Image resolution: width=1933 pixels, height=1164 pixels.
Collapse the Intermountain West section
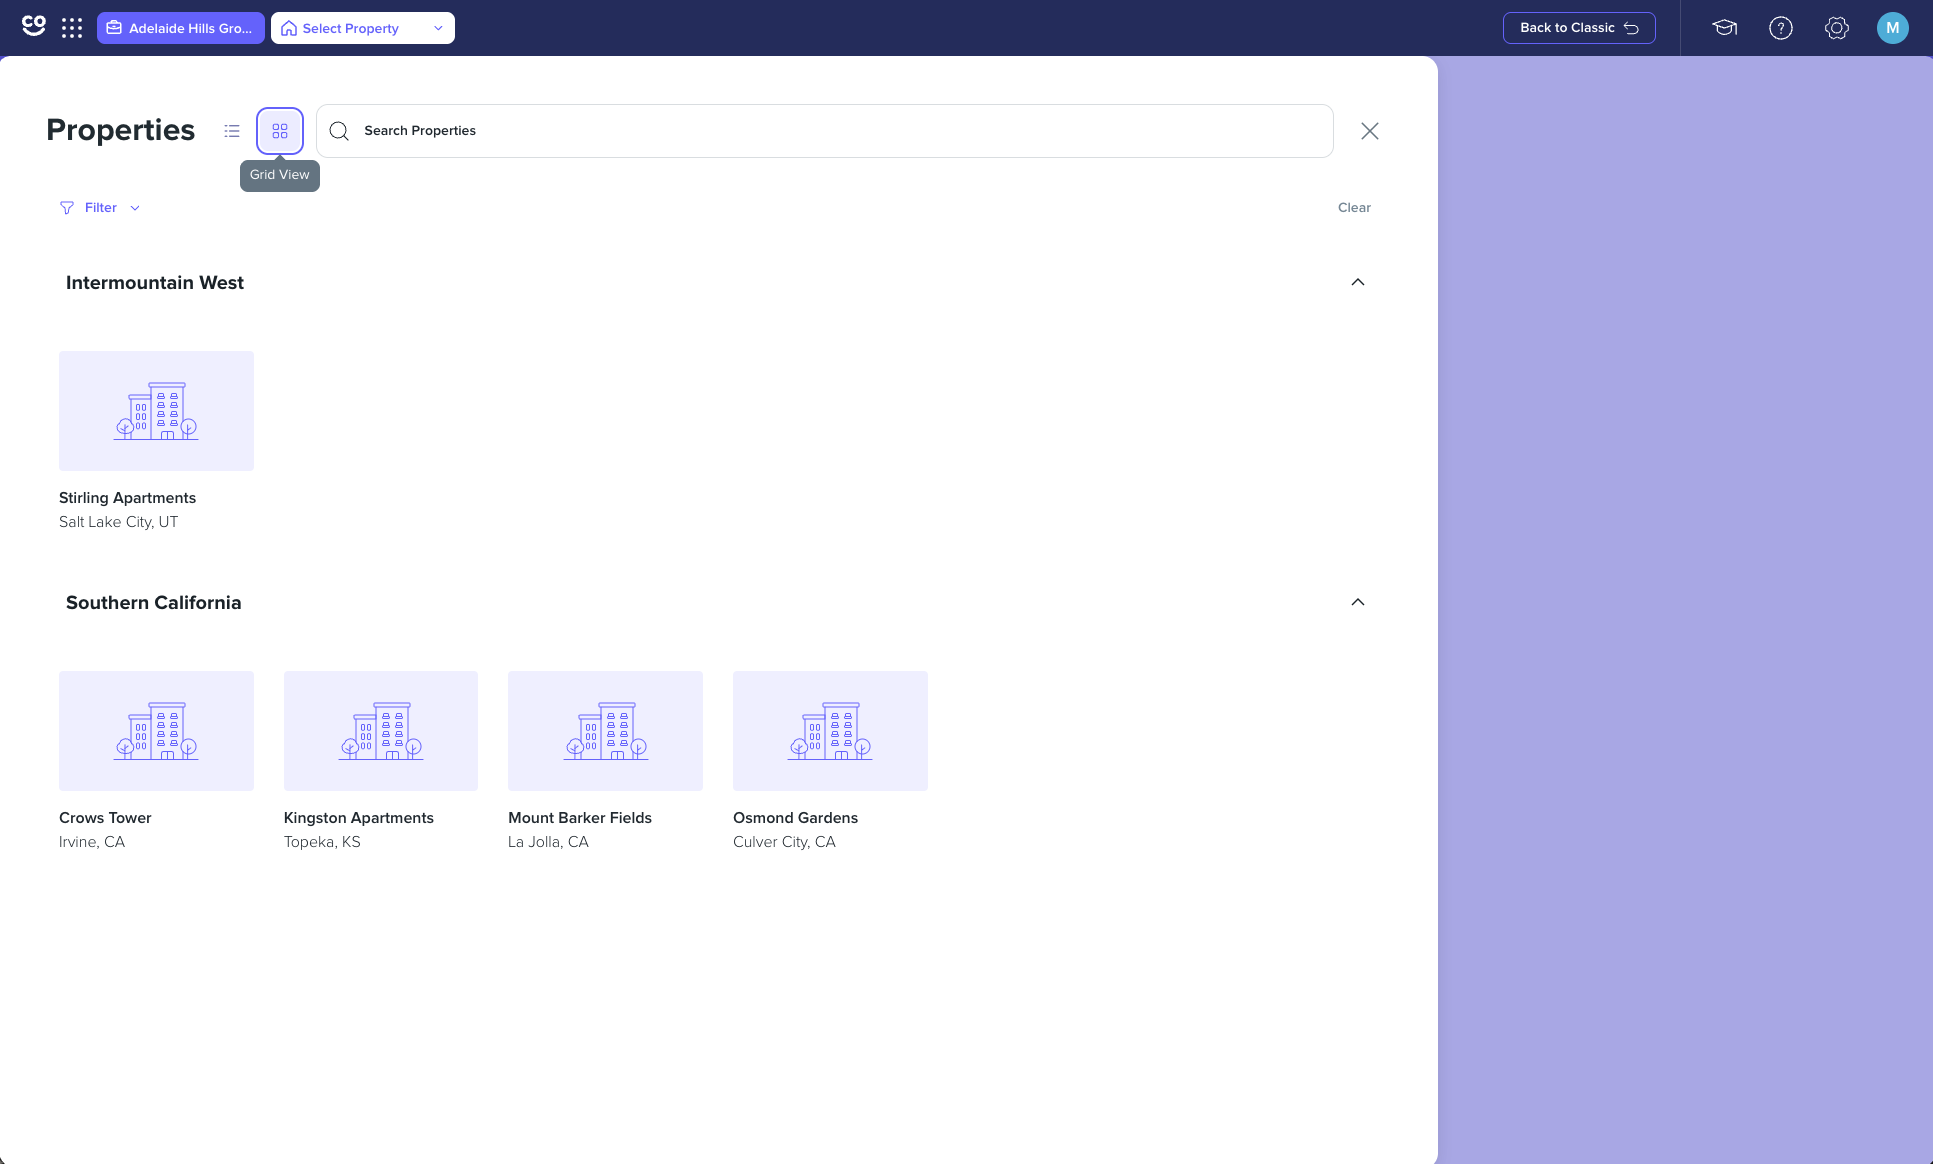point(1358,282)
